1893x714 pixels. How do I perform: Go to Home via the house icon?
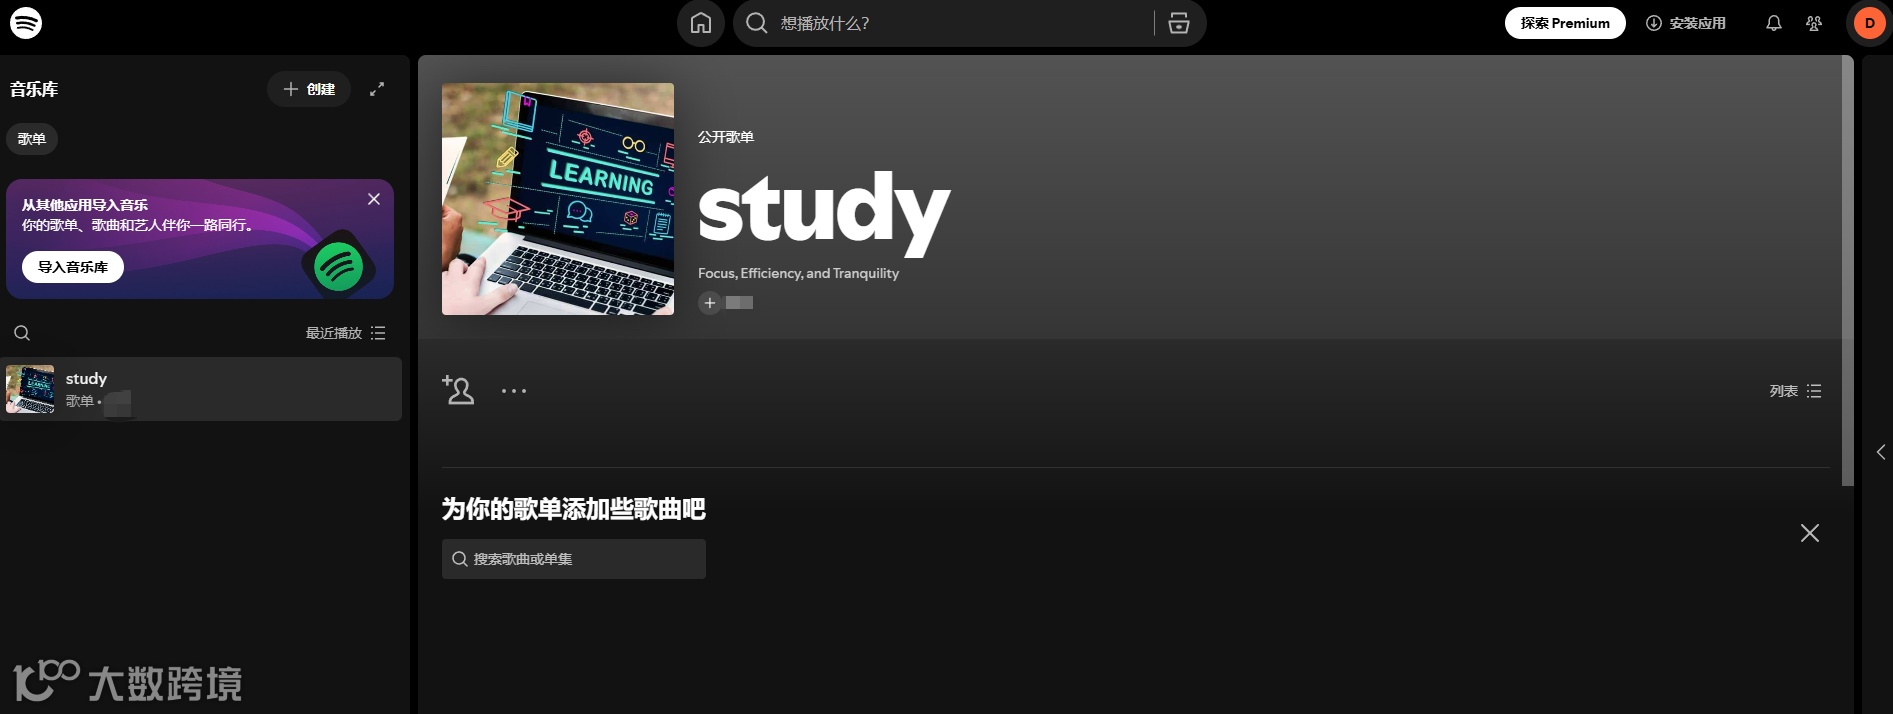pos(701,23)
